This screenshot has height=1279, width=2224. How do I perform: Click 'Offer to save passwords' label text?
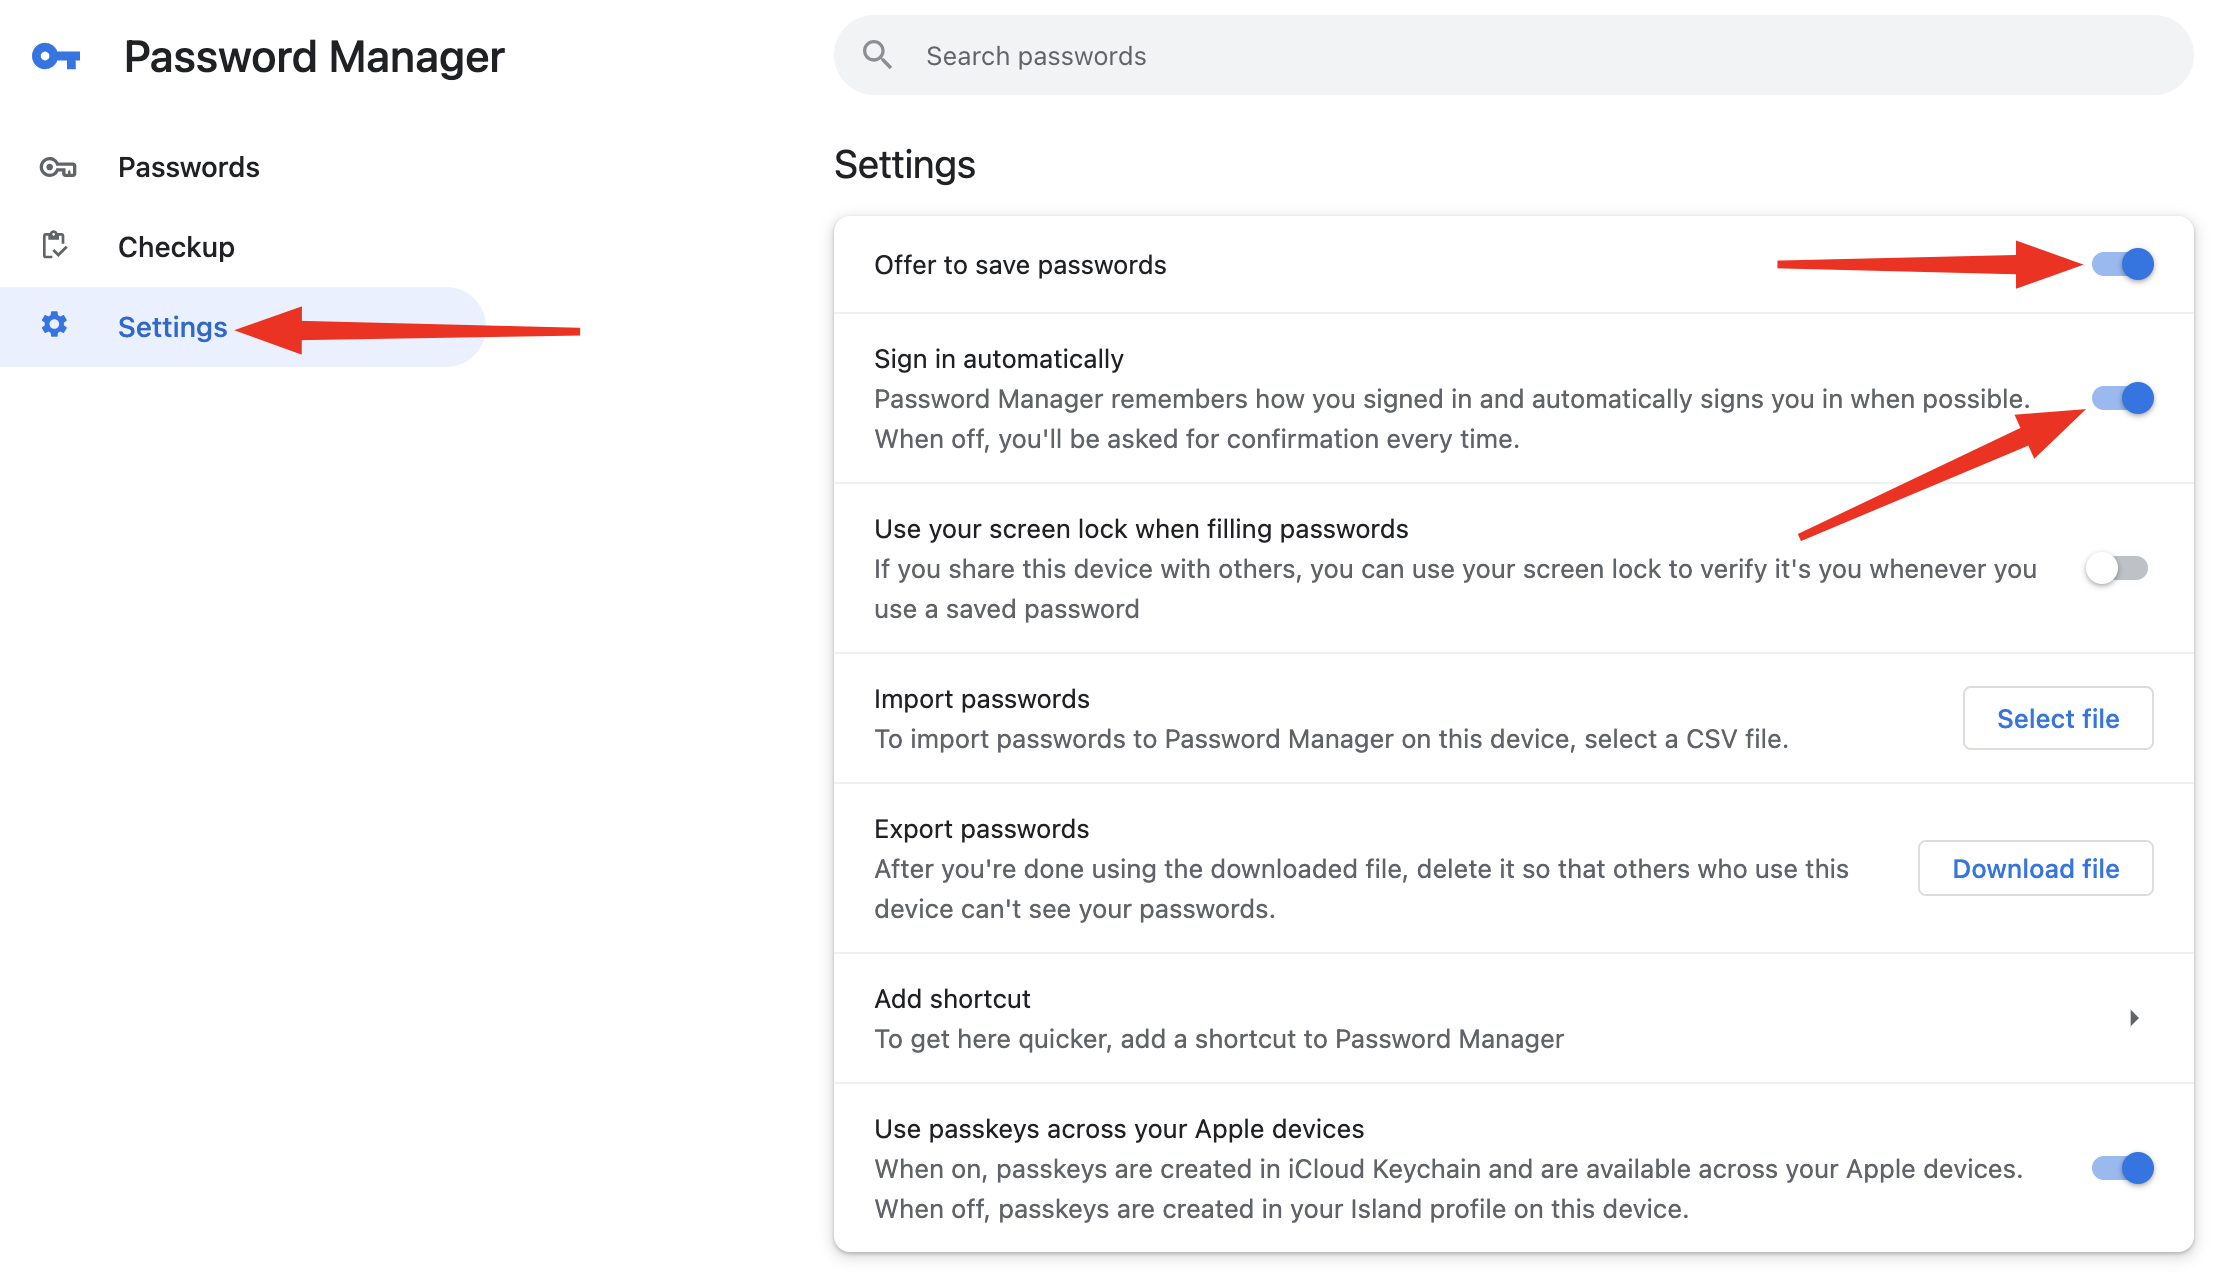tap(1020, 265)
